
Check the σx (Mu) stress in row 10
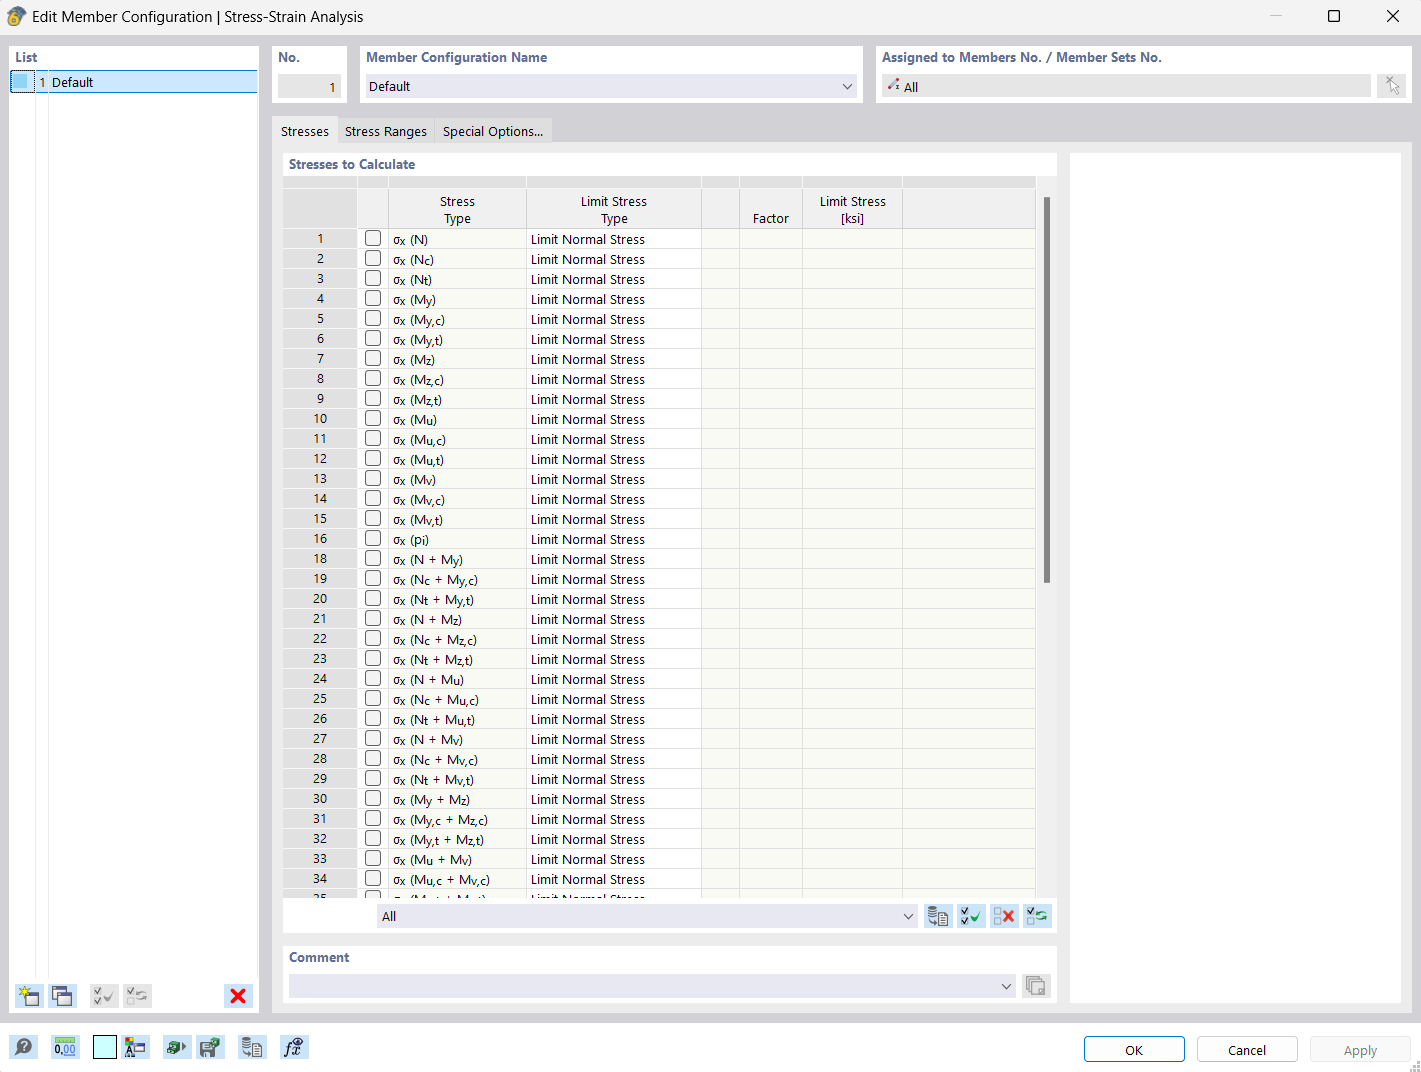click(373, 418)
